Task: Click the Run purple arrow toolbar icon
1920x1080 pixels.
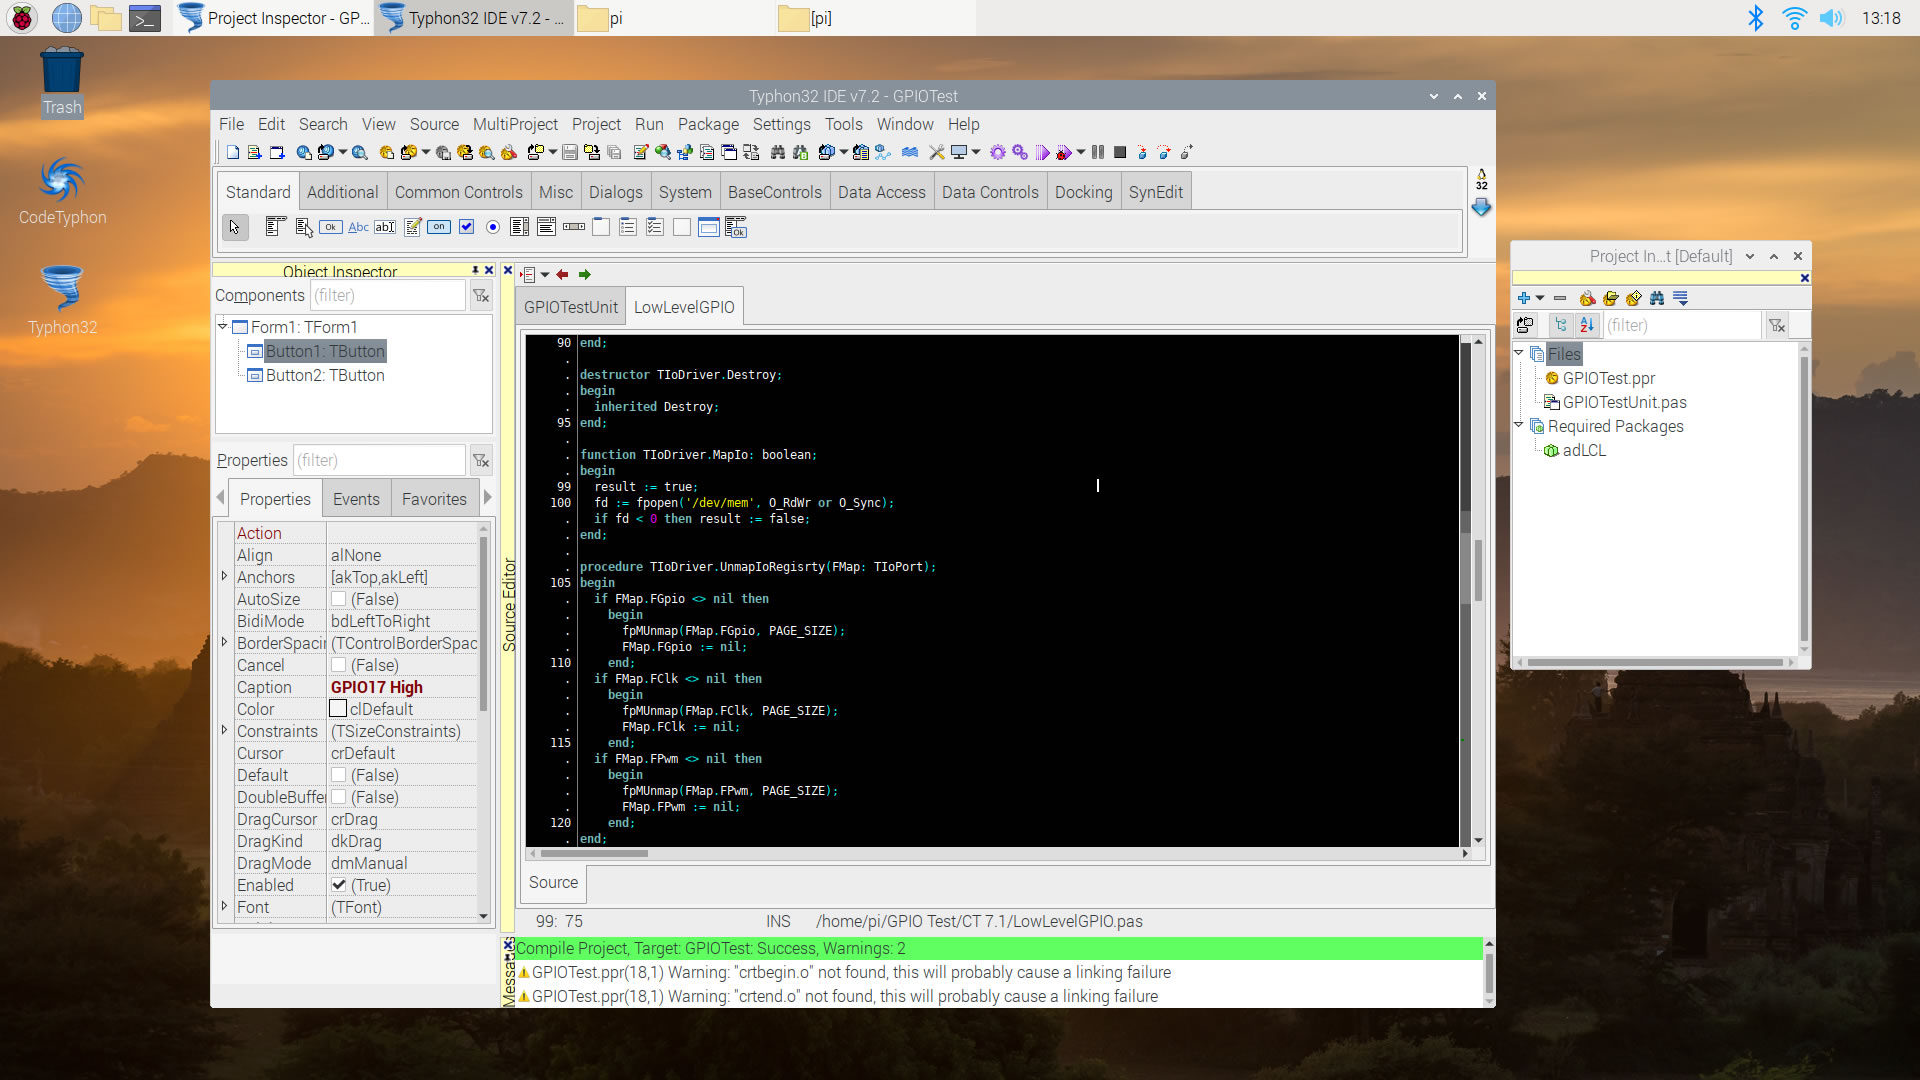Action: click(1043, 152)
